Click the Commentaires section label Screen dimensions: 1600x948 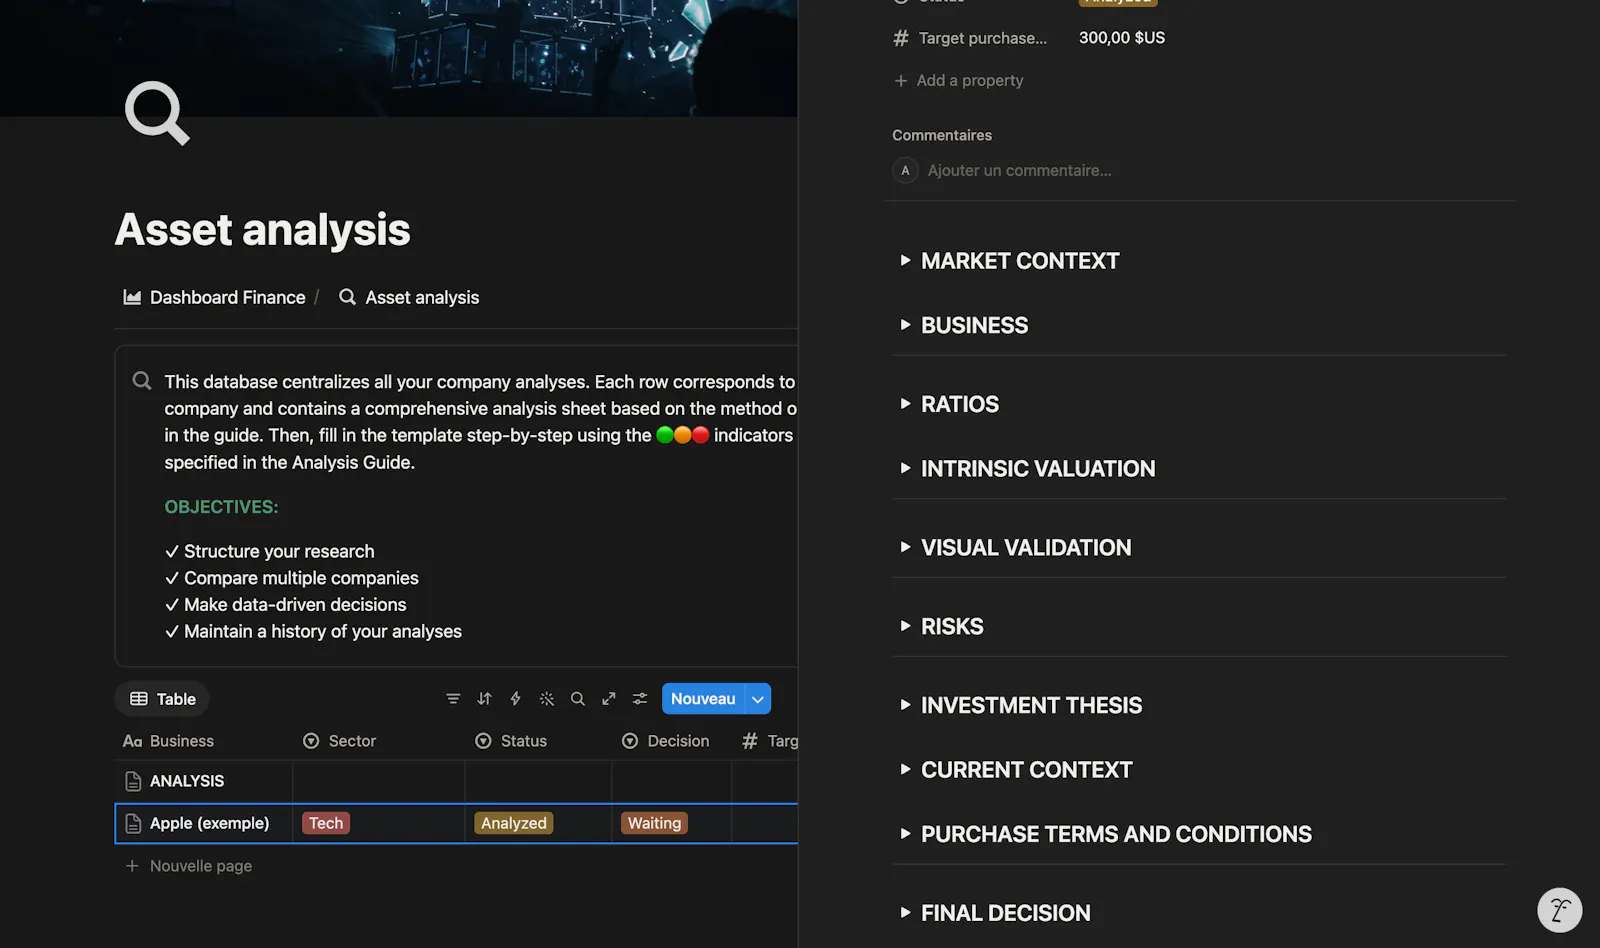point(942,135)
